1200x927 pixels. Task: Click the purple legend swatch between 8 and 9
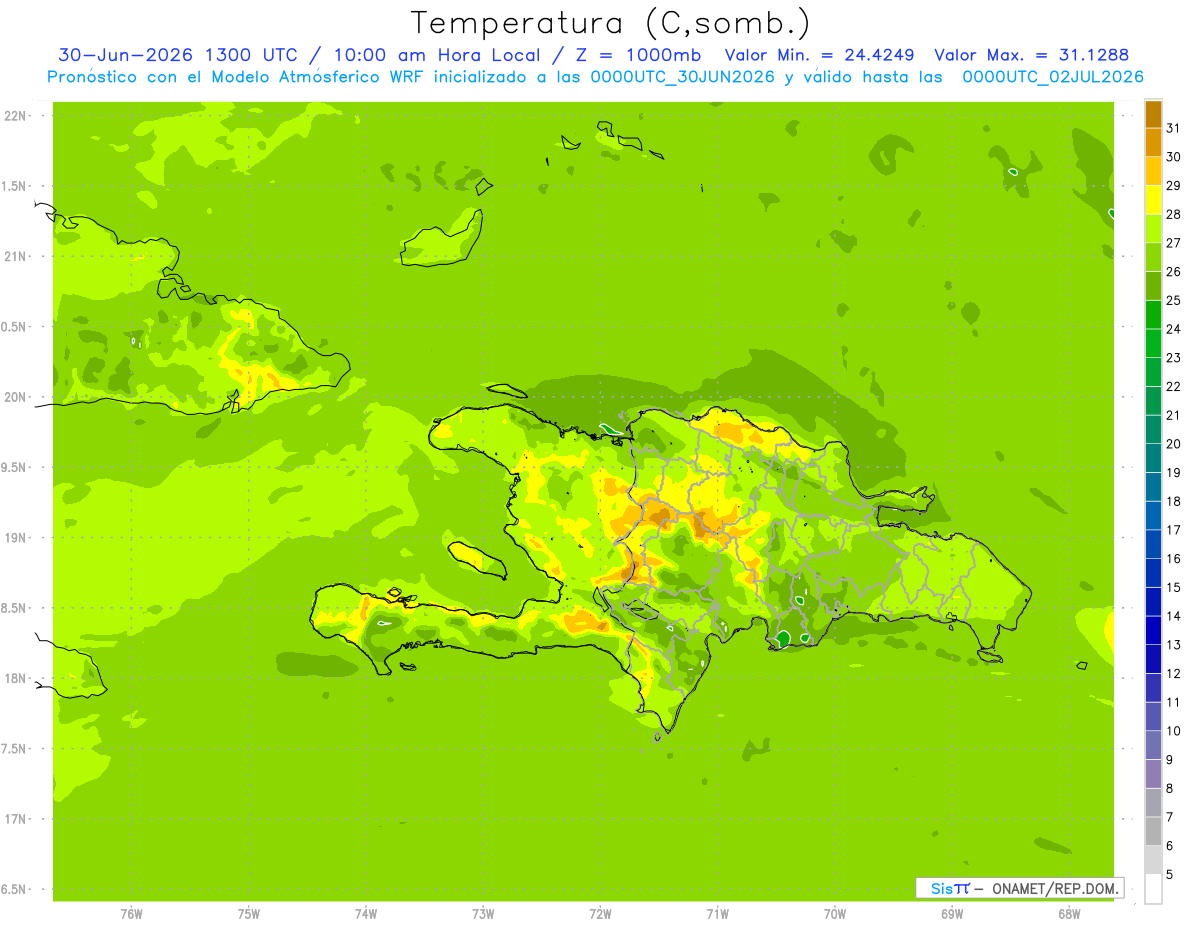pos(1153,774)
